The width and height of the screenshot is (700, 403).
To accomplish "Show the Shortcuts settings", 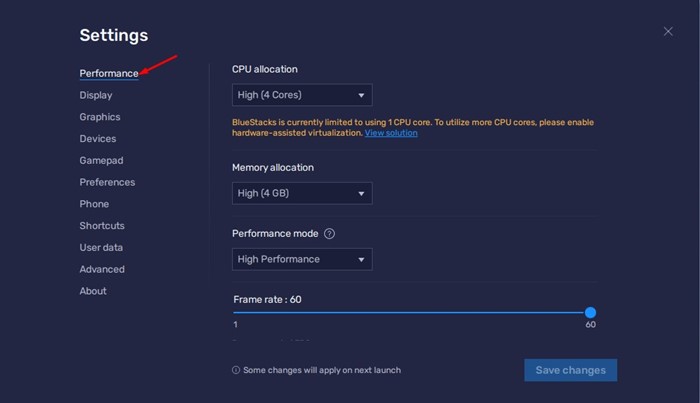I will pos(102,226).
